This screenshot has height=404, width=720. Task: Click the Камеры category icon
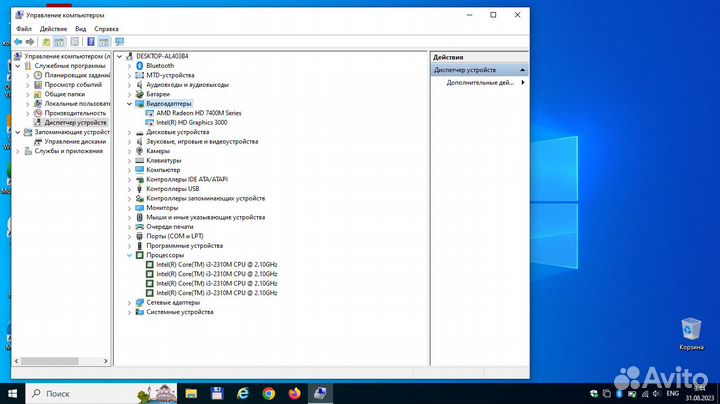pos(140,151)
